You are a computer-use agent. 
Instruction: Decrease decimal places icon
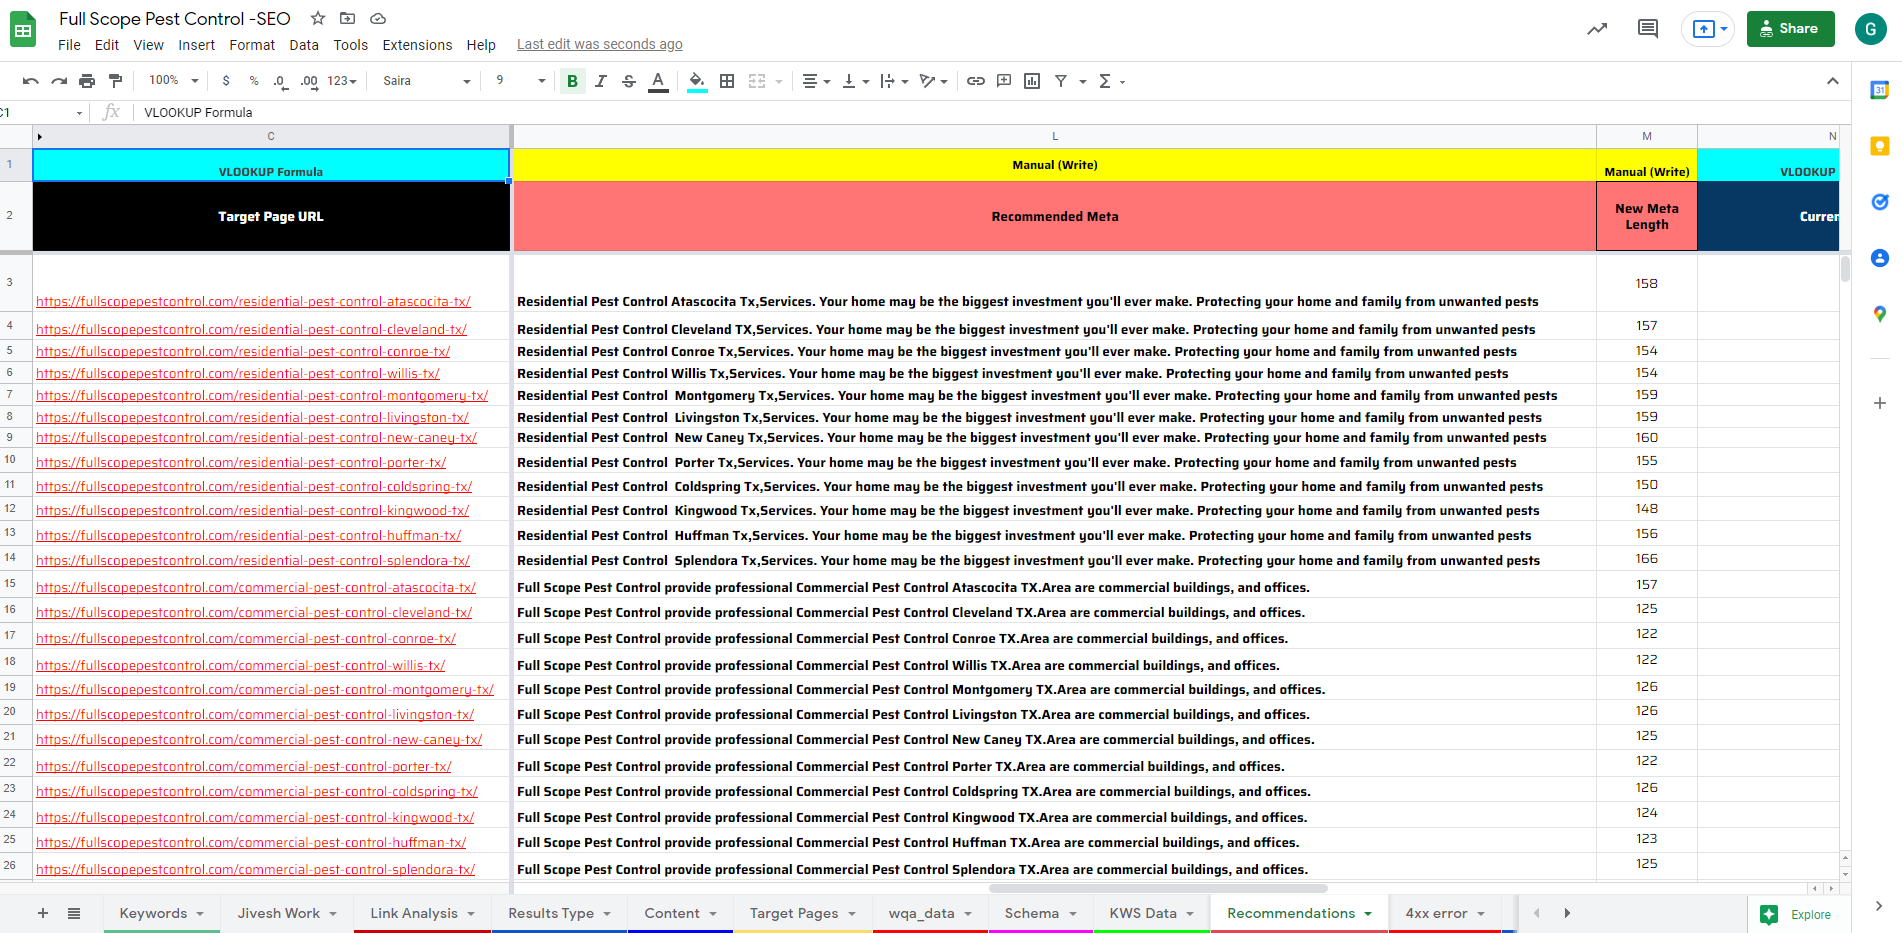pyautogui.click(x=281, y=81)
